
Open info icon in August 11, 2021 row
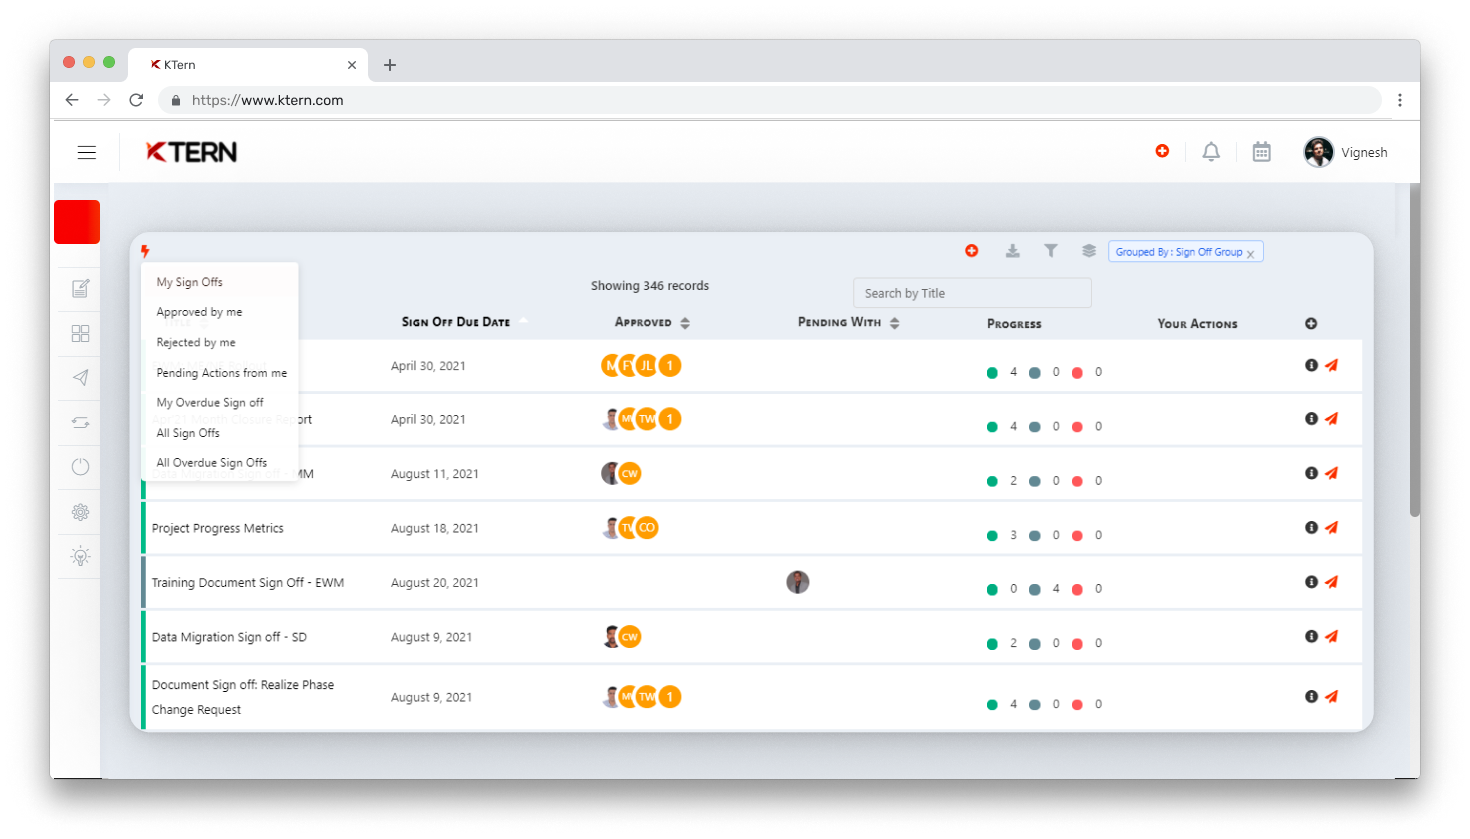[x=1311, y=473]
